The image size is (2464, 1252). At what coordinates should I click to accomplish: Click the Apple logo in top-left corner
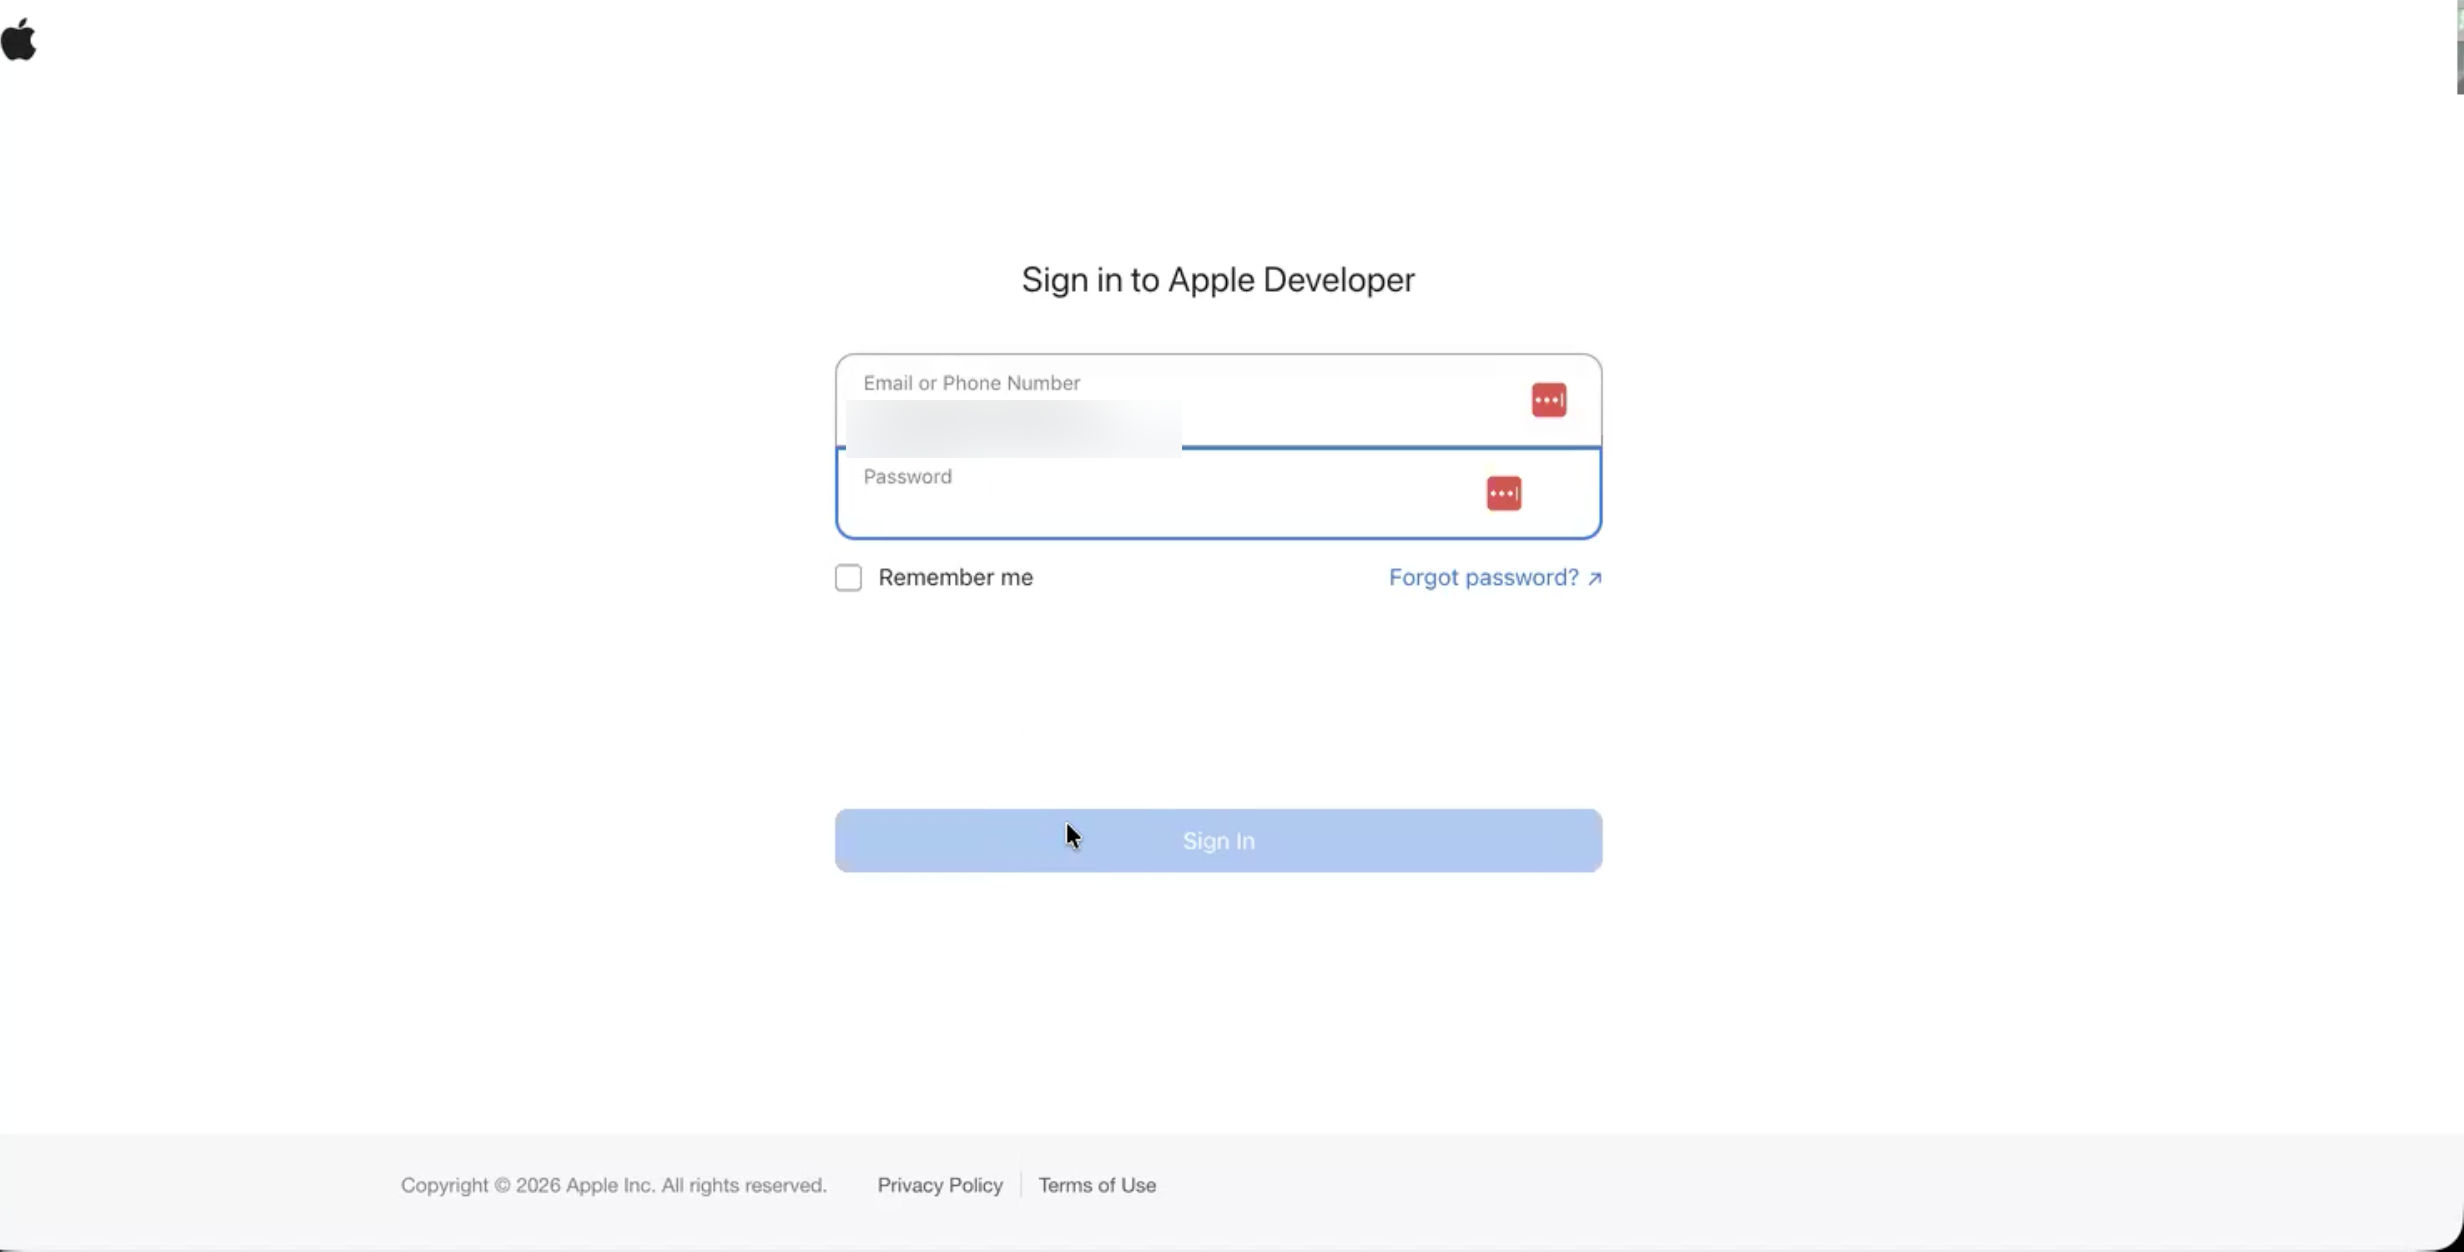[x=19, y=41]
